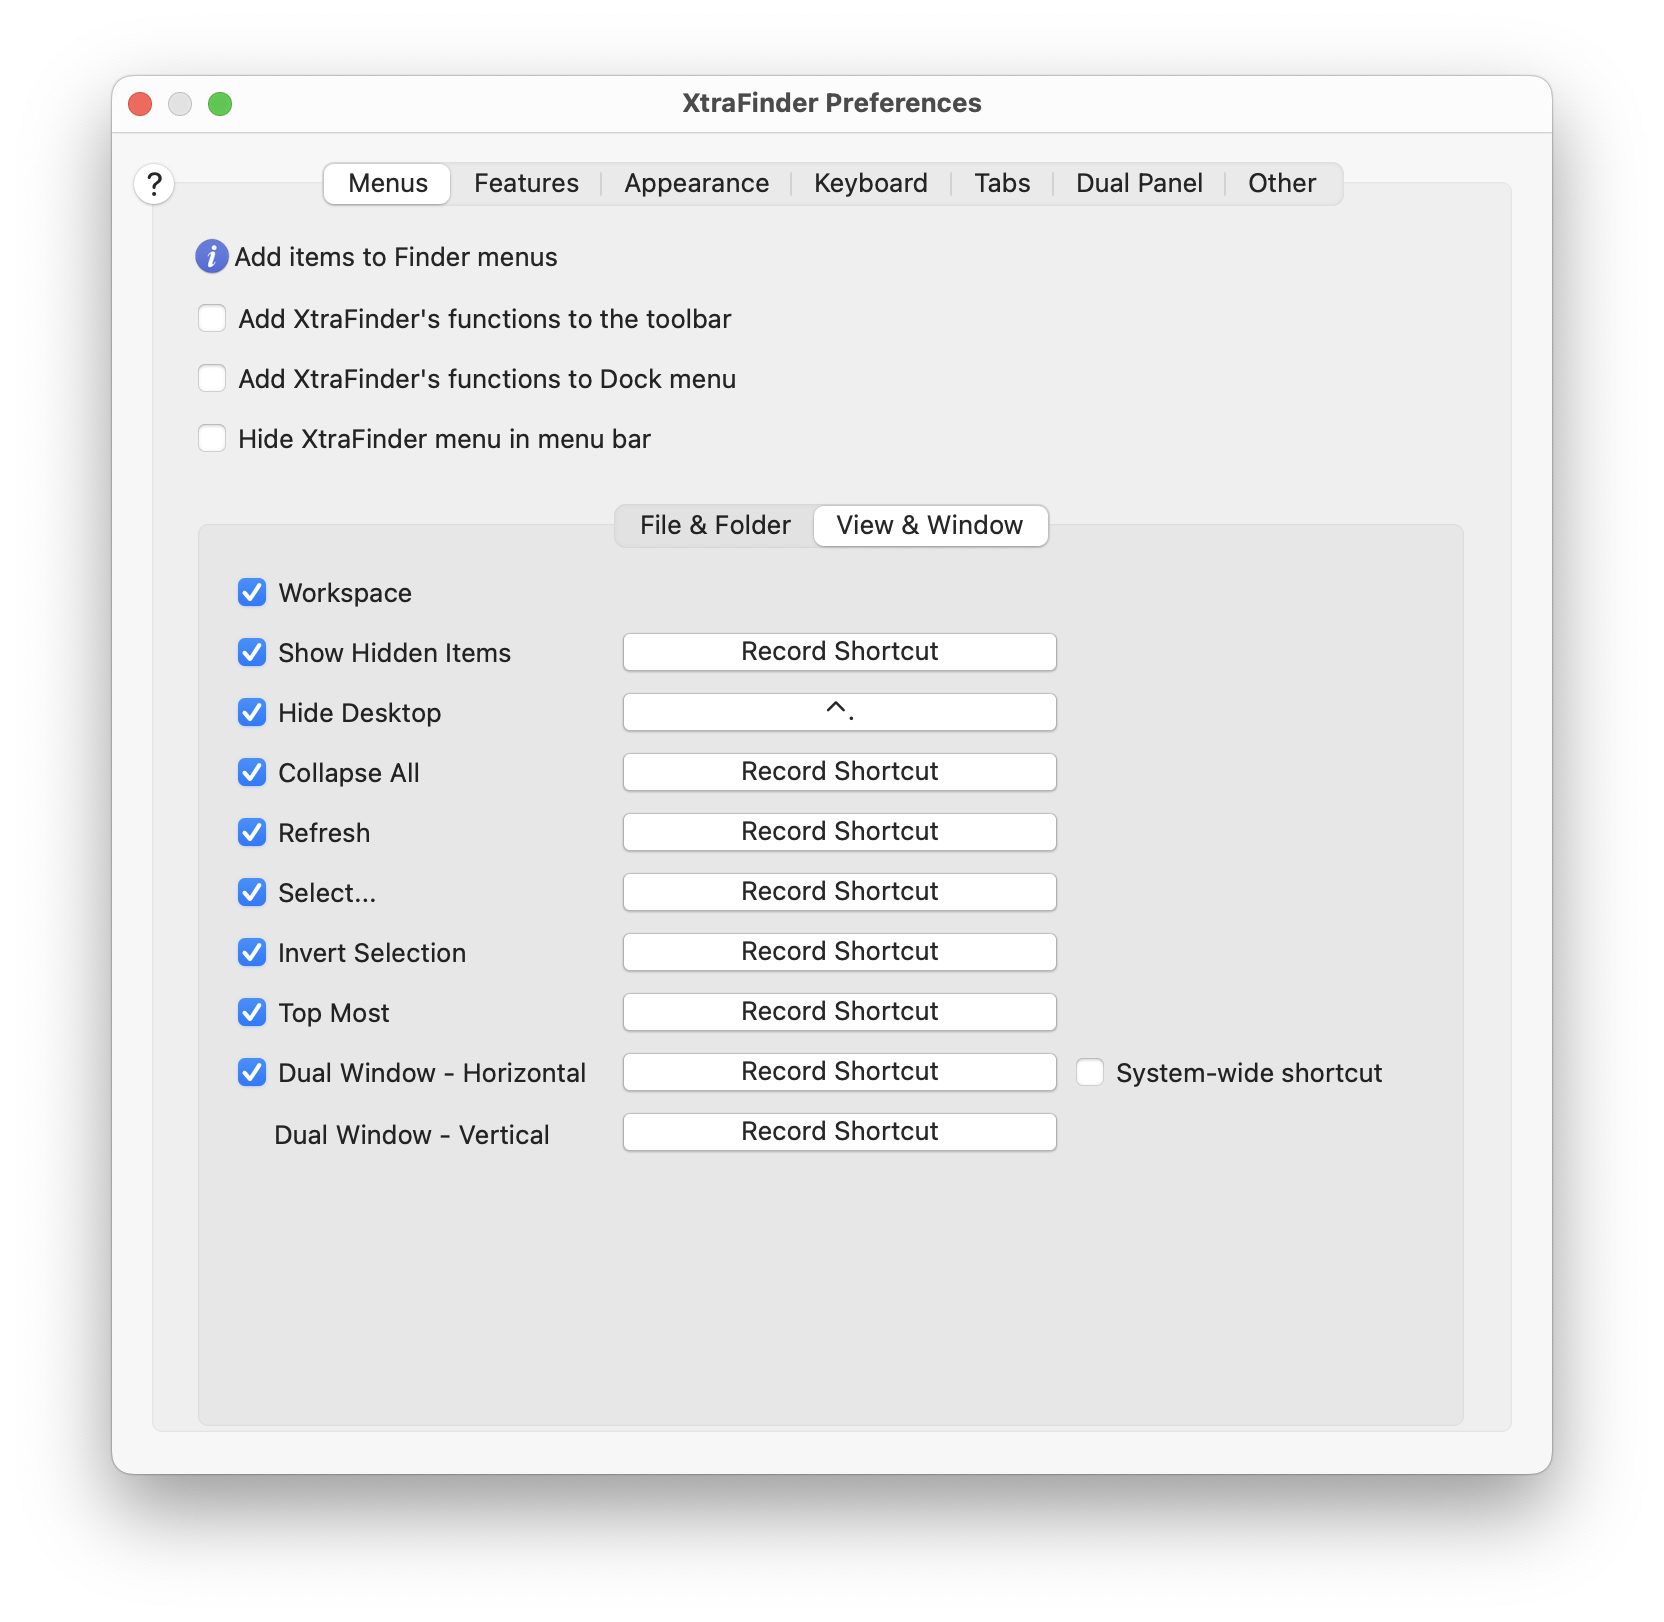This screenshot has height=1622, width=1664.
Task: Open the Other preferences tab
Action: (1281, 184)
